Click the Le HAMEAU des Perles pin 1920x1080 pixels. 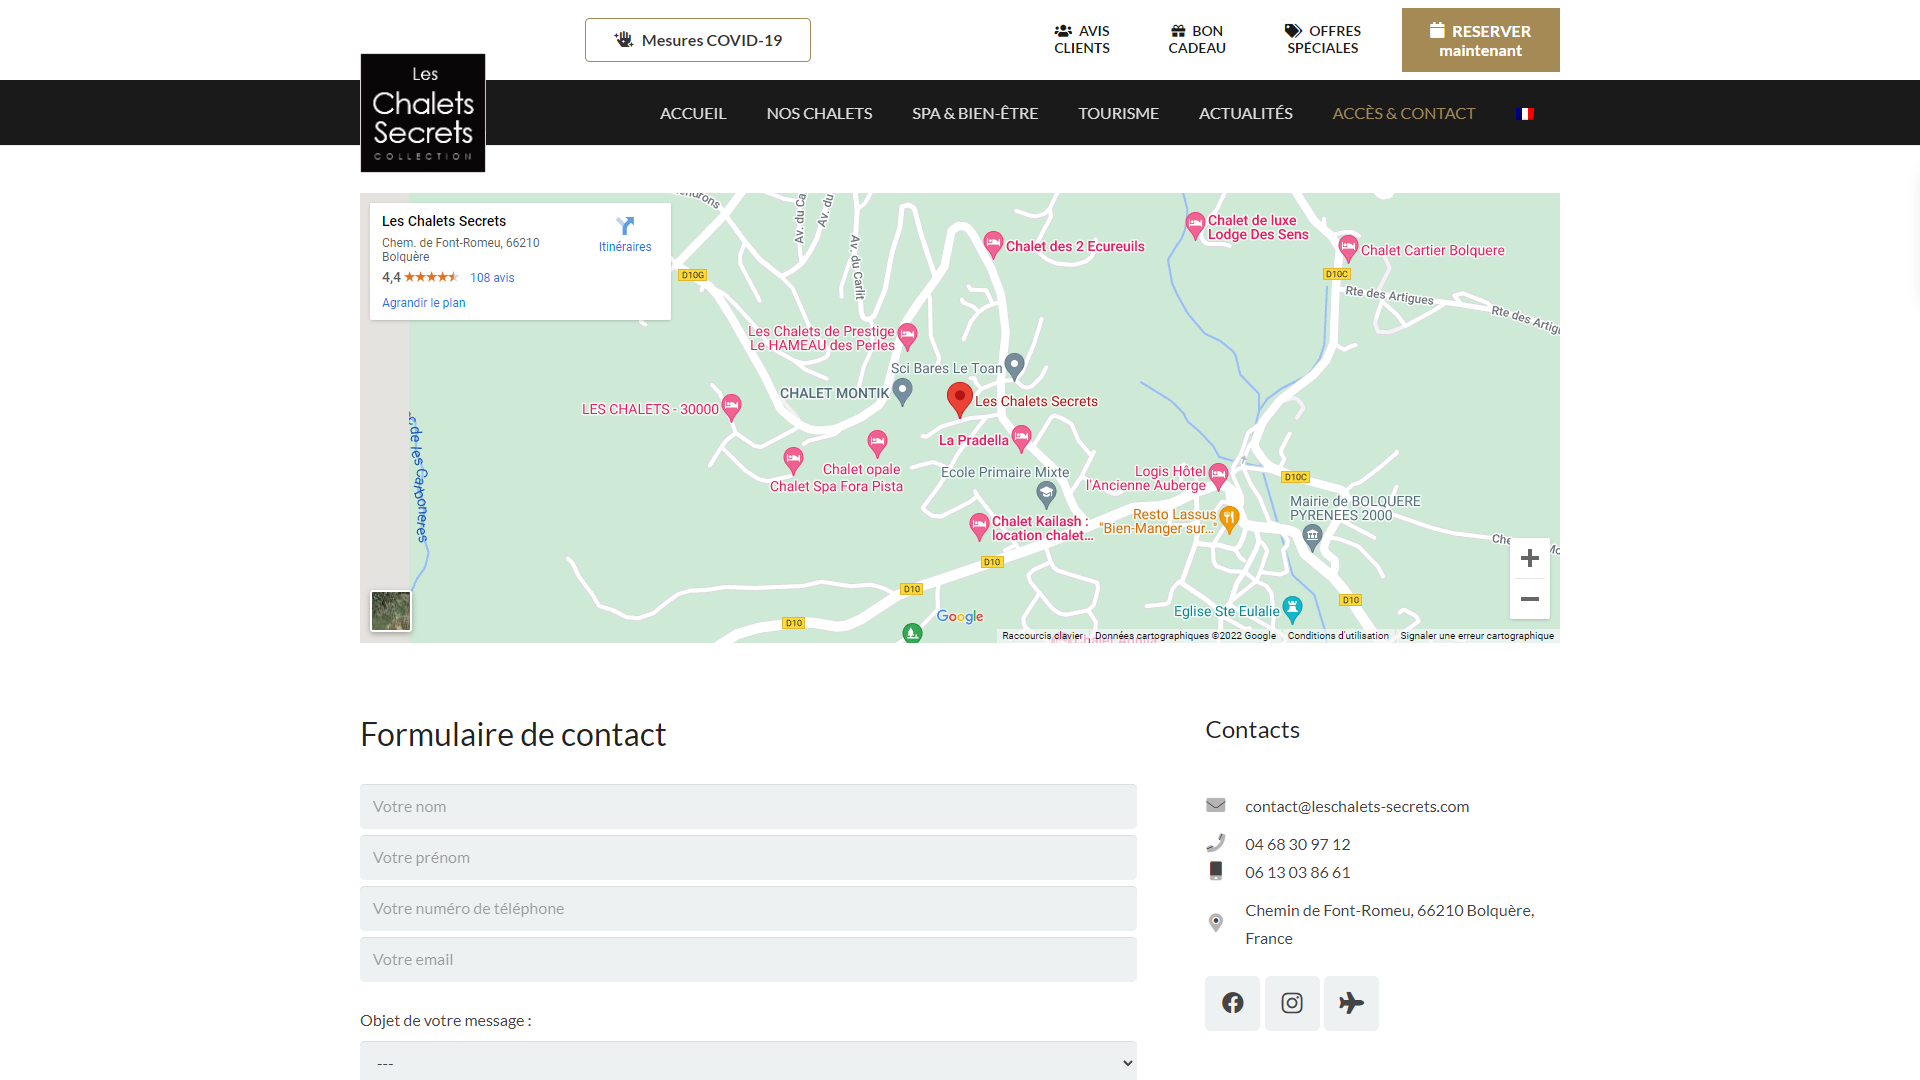click(907, 335)
